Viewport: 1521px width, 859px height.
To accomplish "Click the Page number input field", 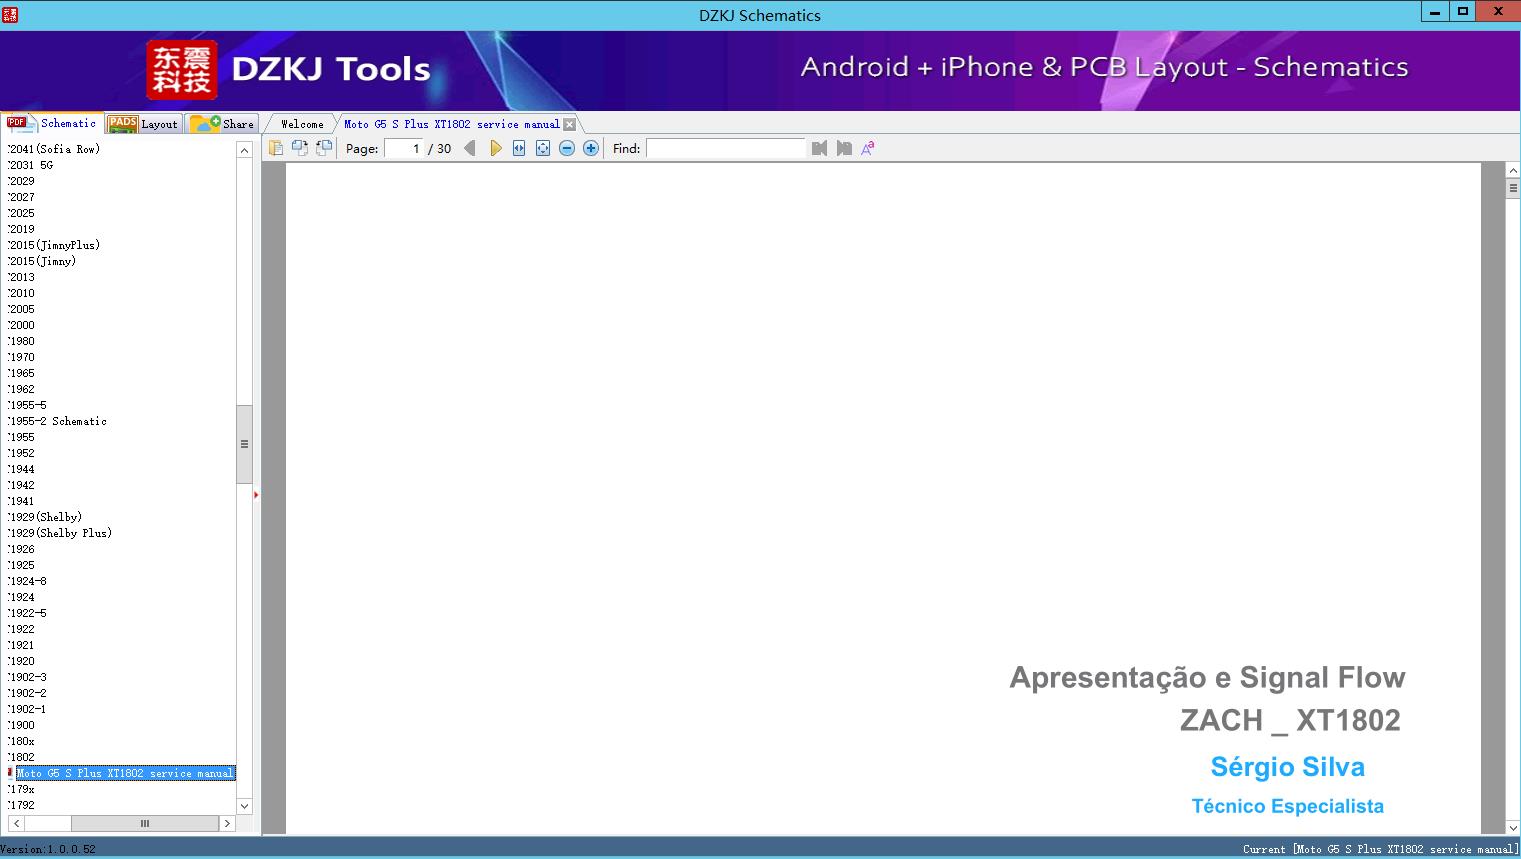I will [403, 148].
